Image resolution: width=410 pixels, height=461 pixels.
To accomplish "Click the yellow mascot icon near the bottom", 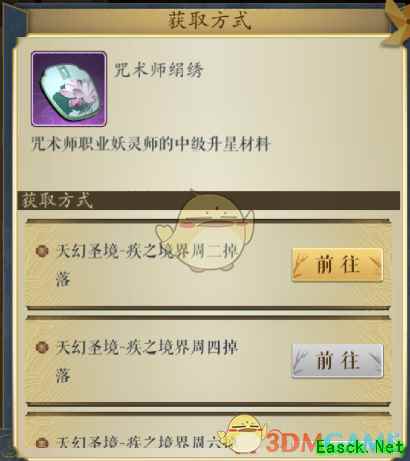I will [244, 434].
